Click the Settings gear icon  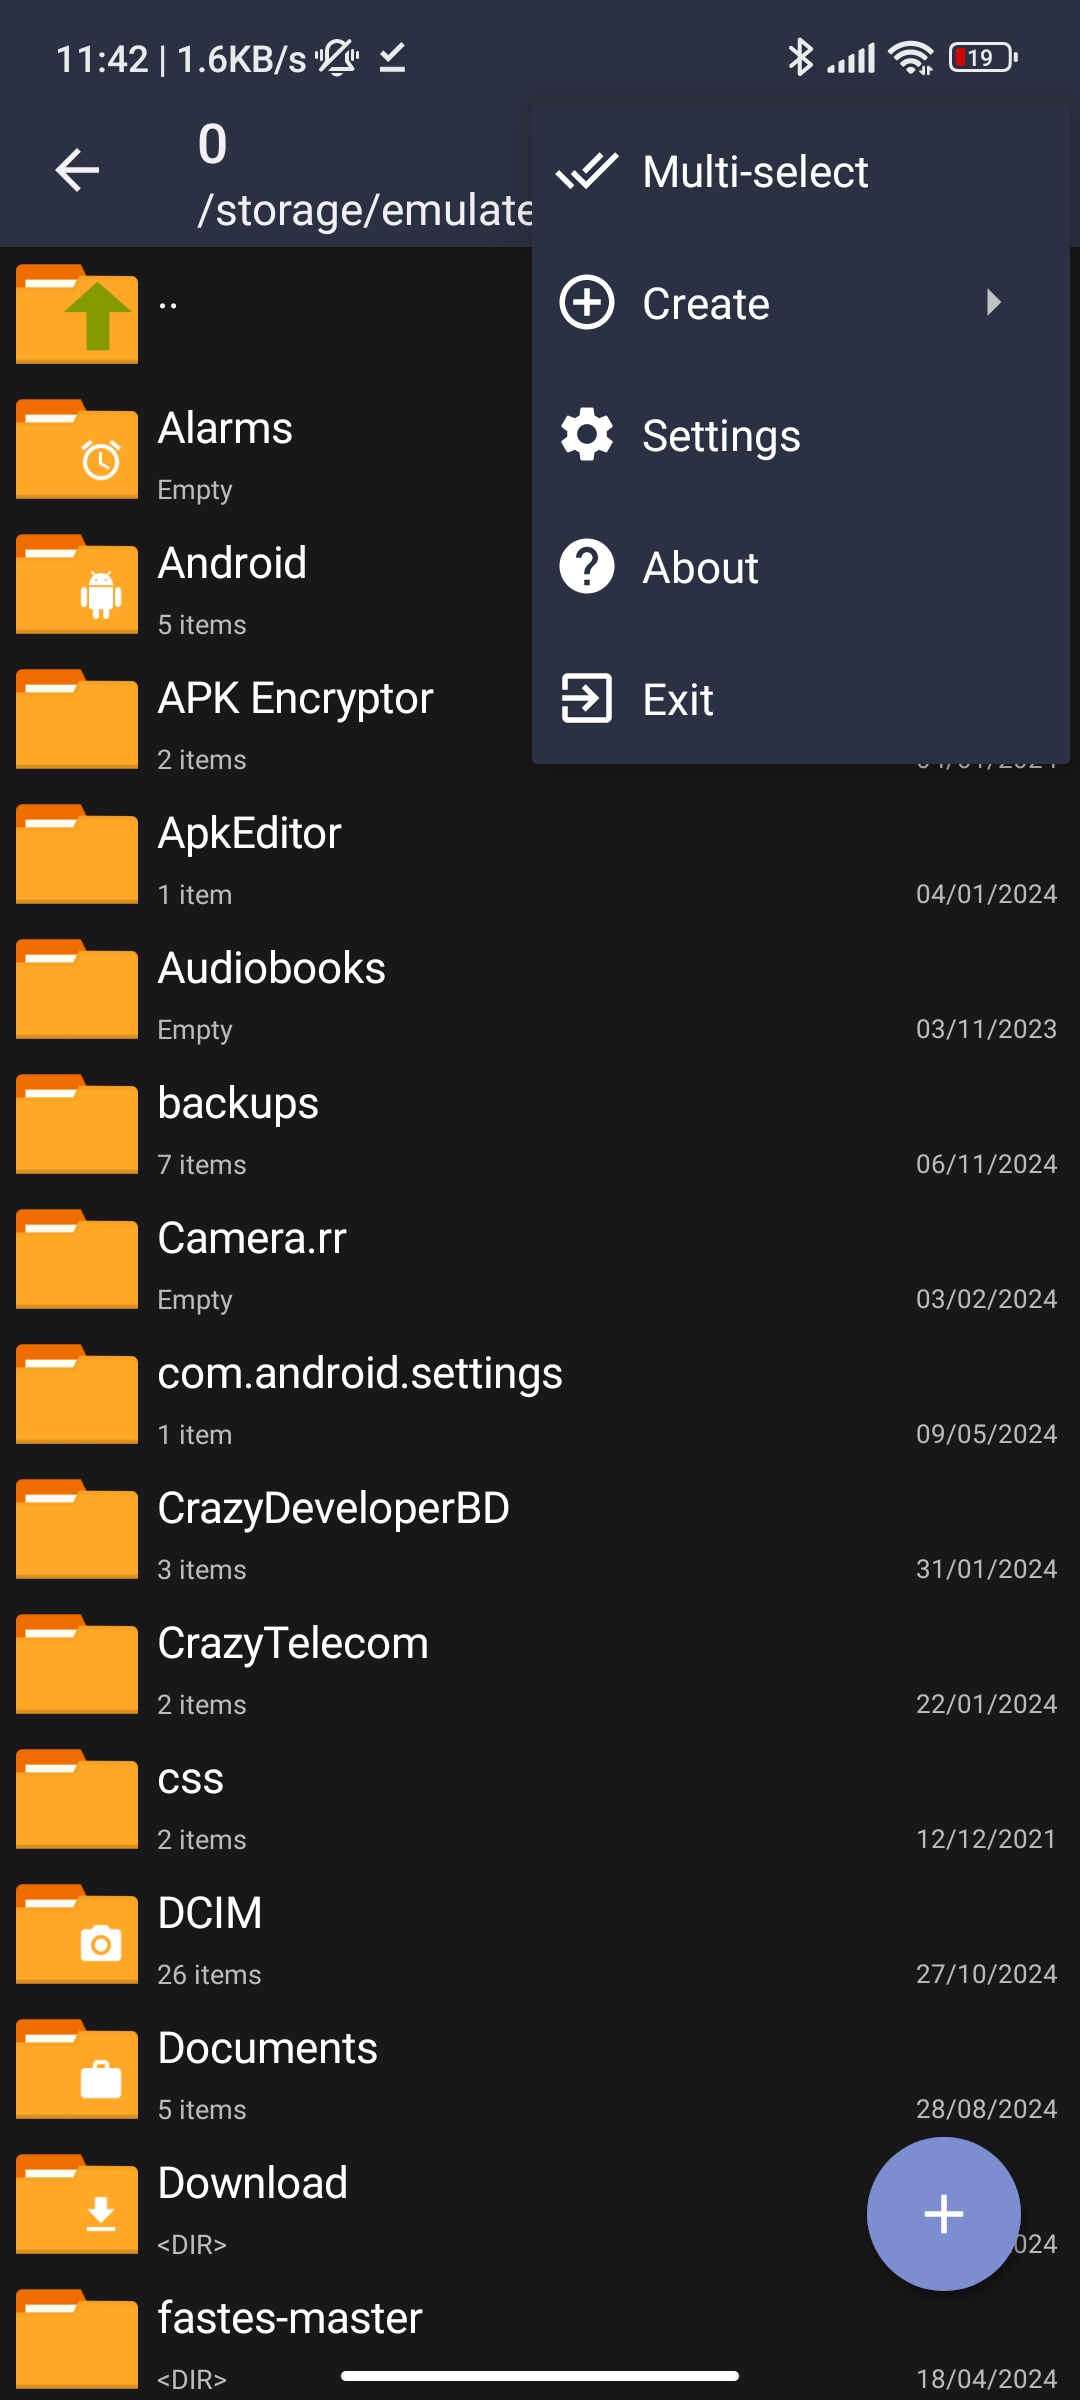click(587, 435)
